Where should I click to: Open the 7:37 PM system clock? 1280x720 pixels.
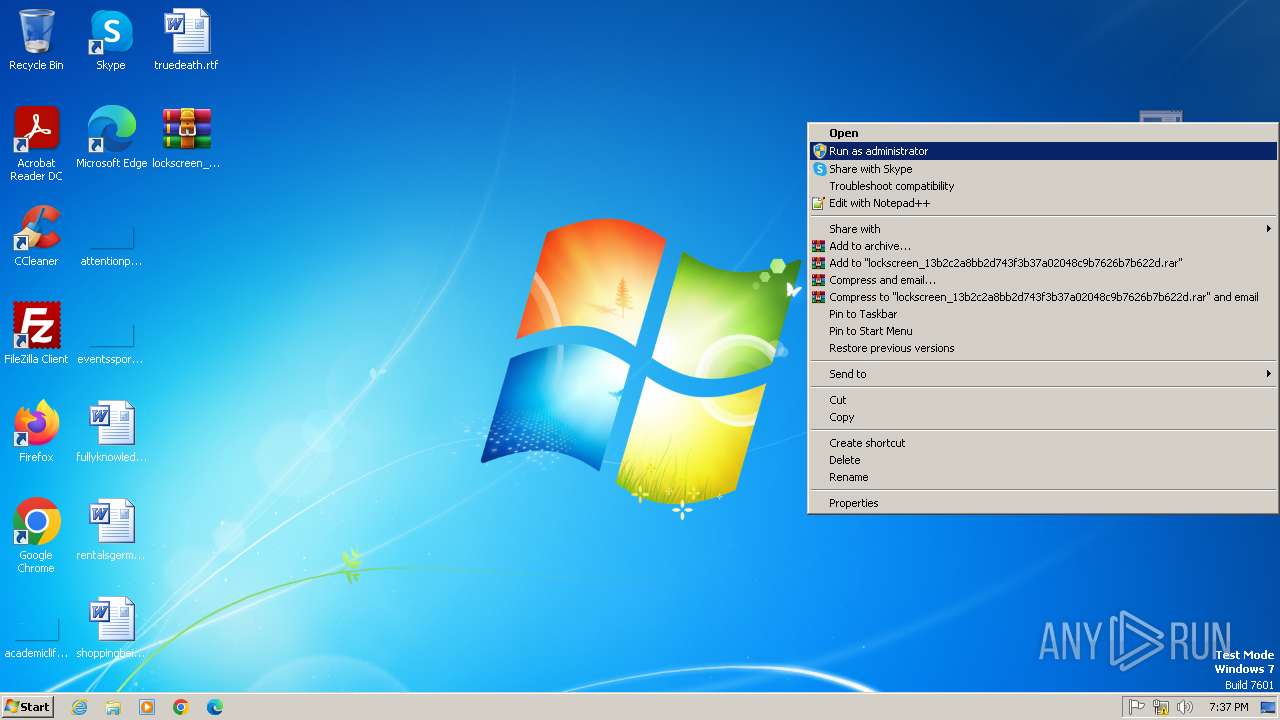1228,707
